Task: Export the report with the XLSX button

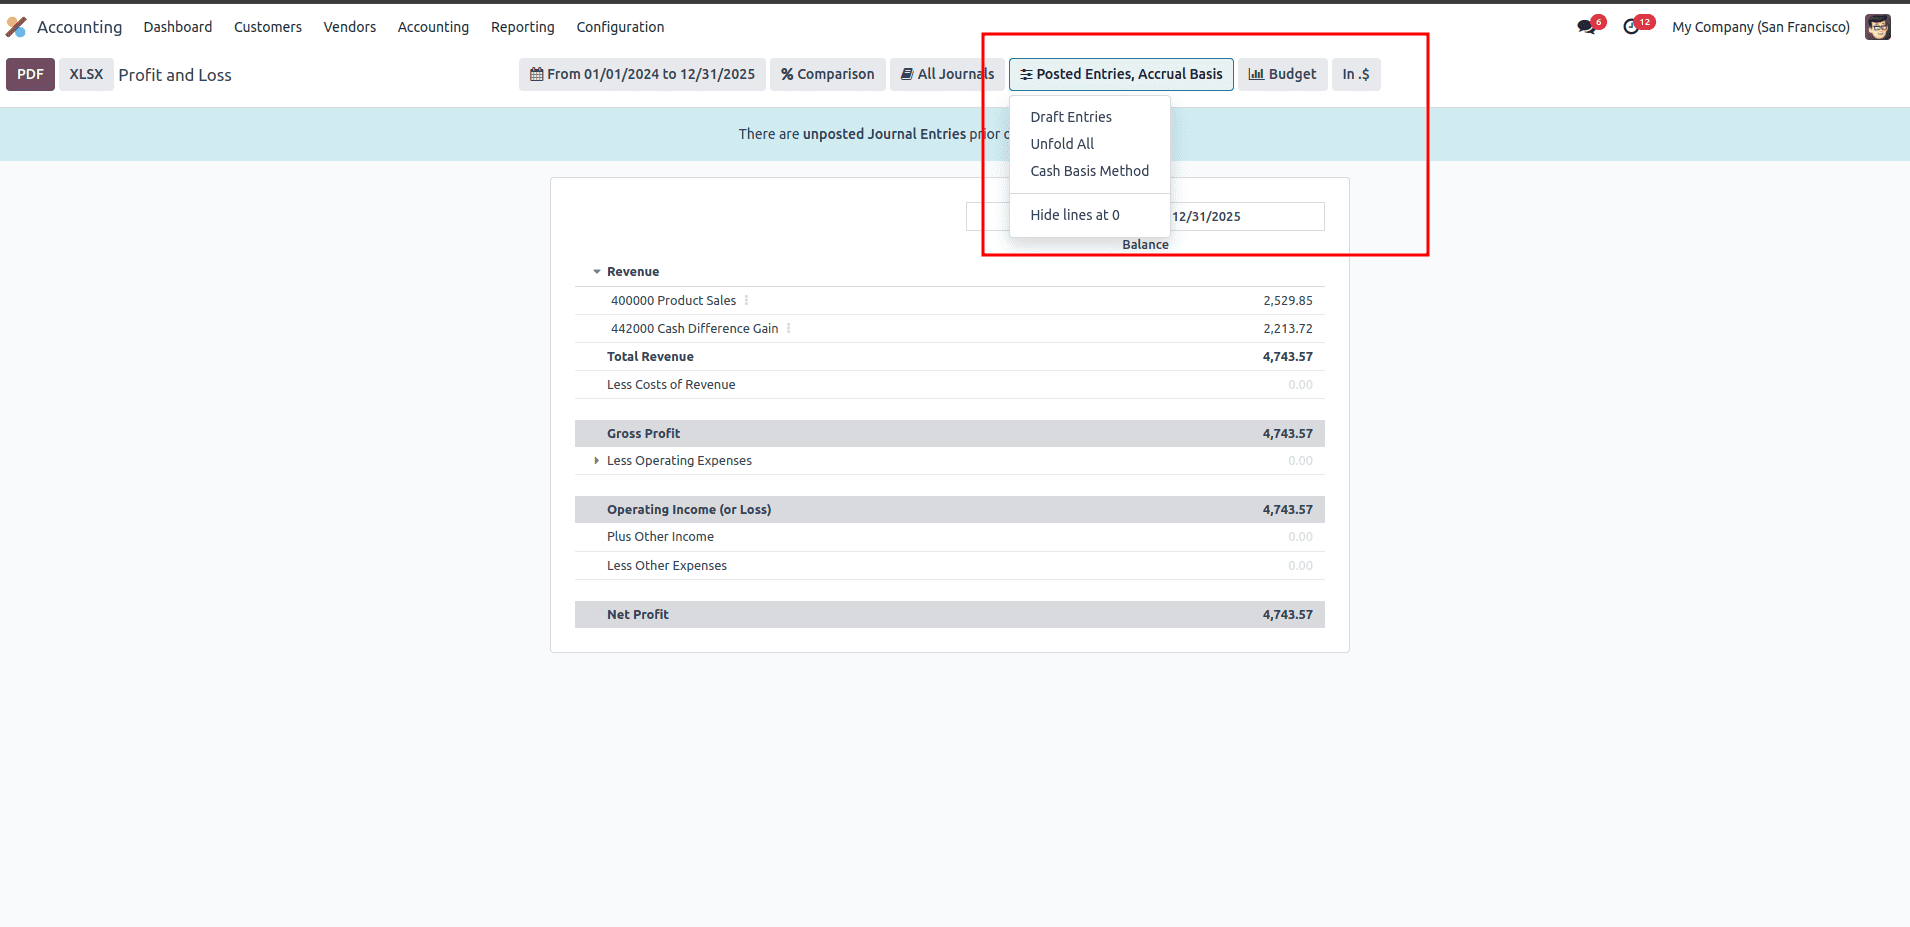Action: pos(86,74)
